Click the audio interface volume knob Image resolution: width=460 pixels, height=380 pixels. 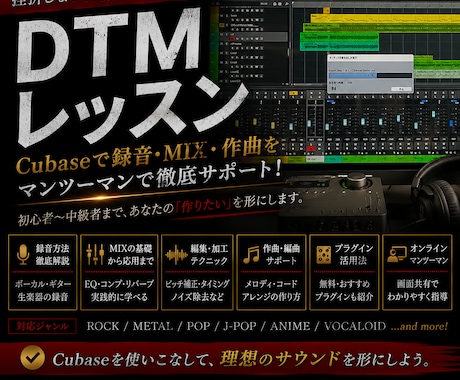[x=355, y=181]
